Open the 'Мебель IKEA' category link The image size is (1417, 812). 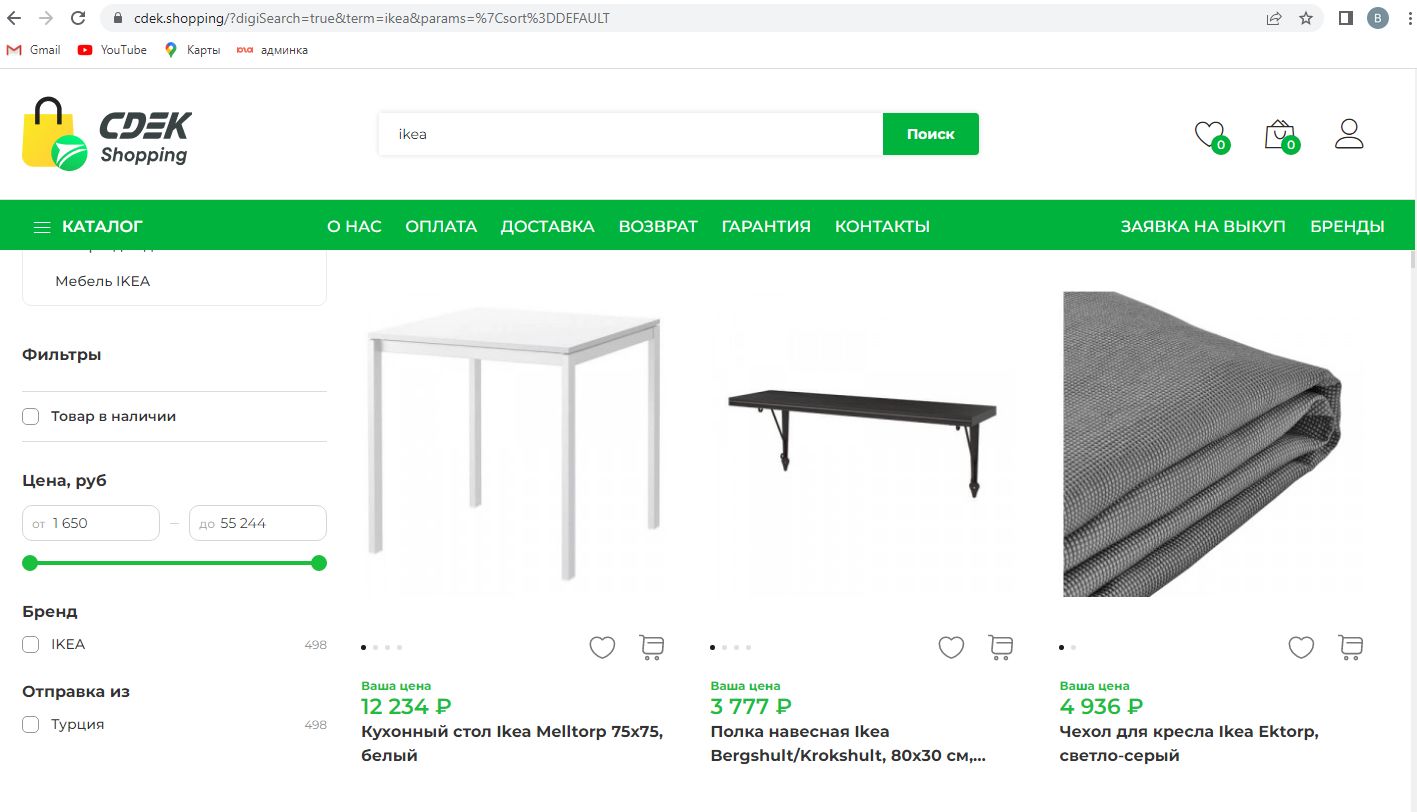[x=102, y=282]
